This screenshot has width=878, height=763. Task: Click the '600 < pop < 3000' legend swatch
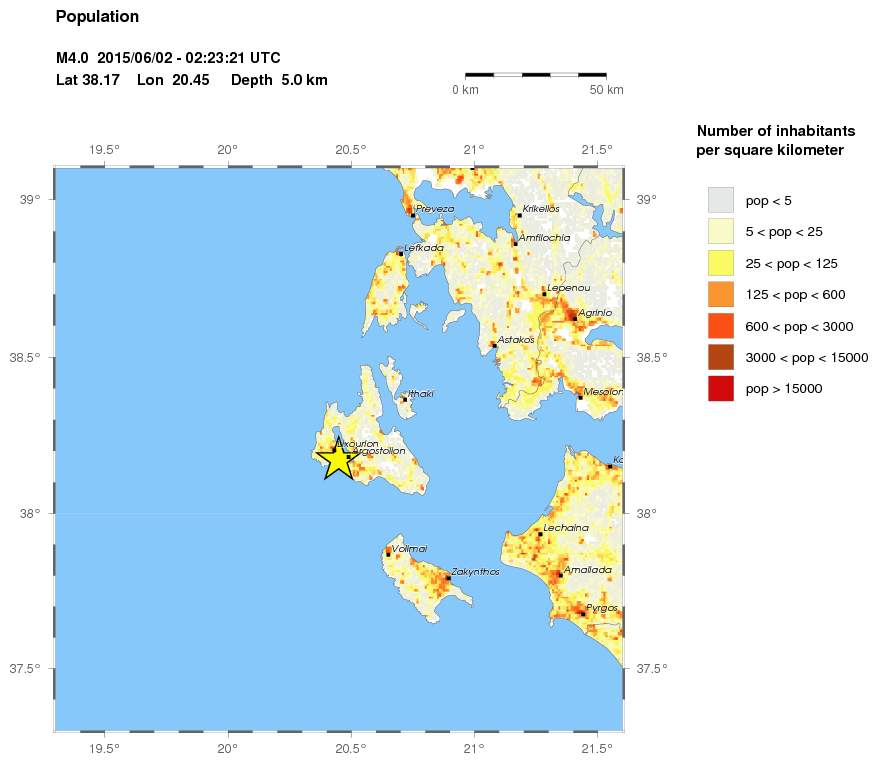pyautogui.click(x=721, y=326)
